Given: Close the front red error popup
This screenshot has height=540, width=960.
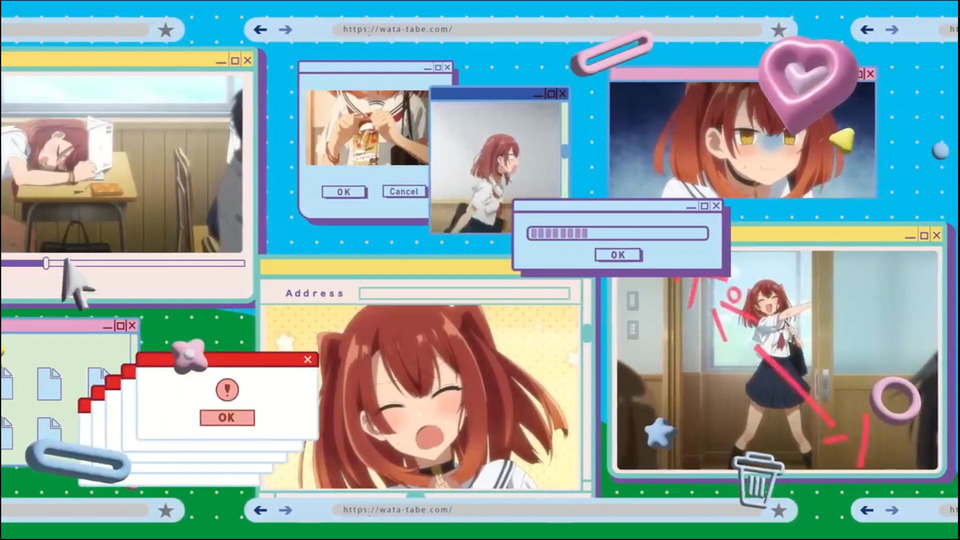Looking at the screenshot, I should [x=308, y=359].
